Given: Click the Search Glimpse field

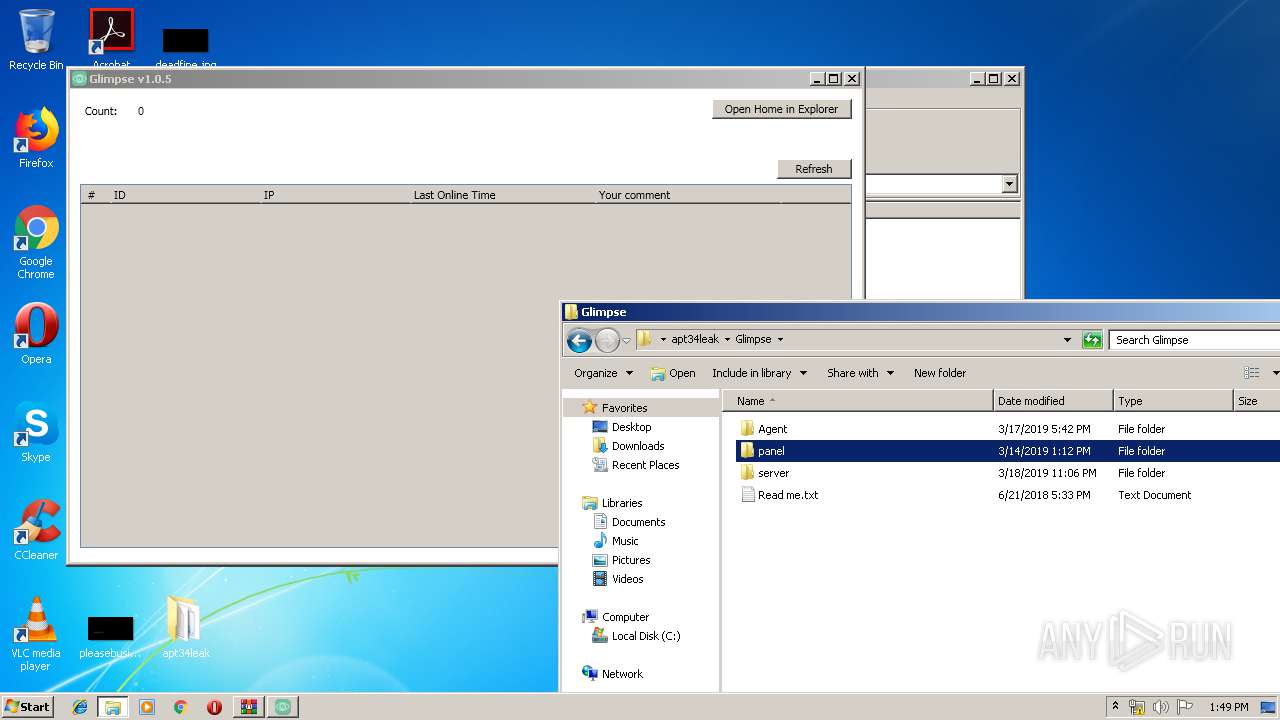Looking at the screenshot, I should (1194, 340).
